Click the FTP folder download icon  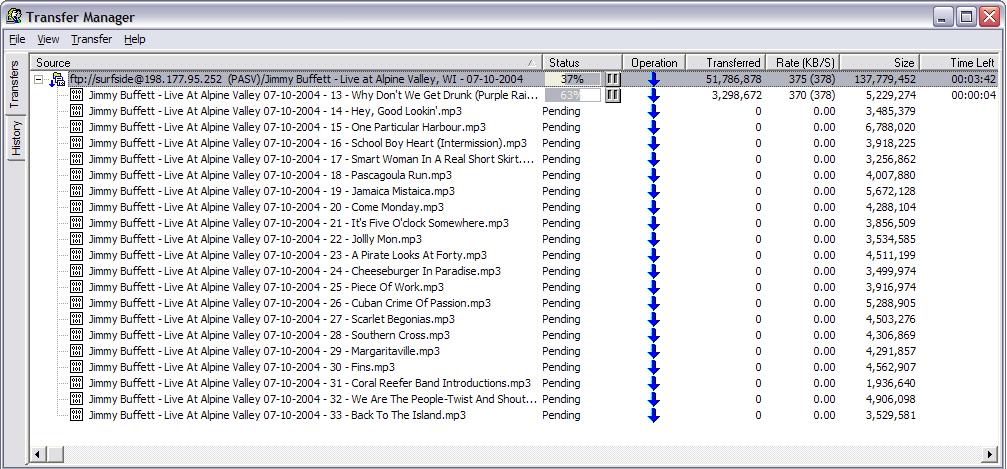(57, 80)
